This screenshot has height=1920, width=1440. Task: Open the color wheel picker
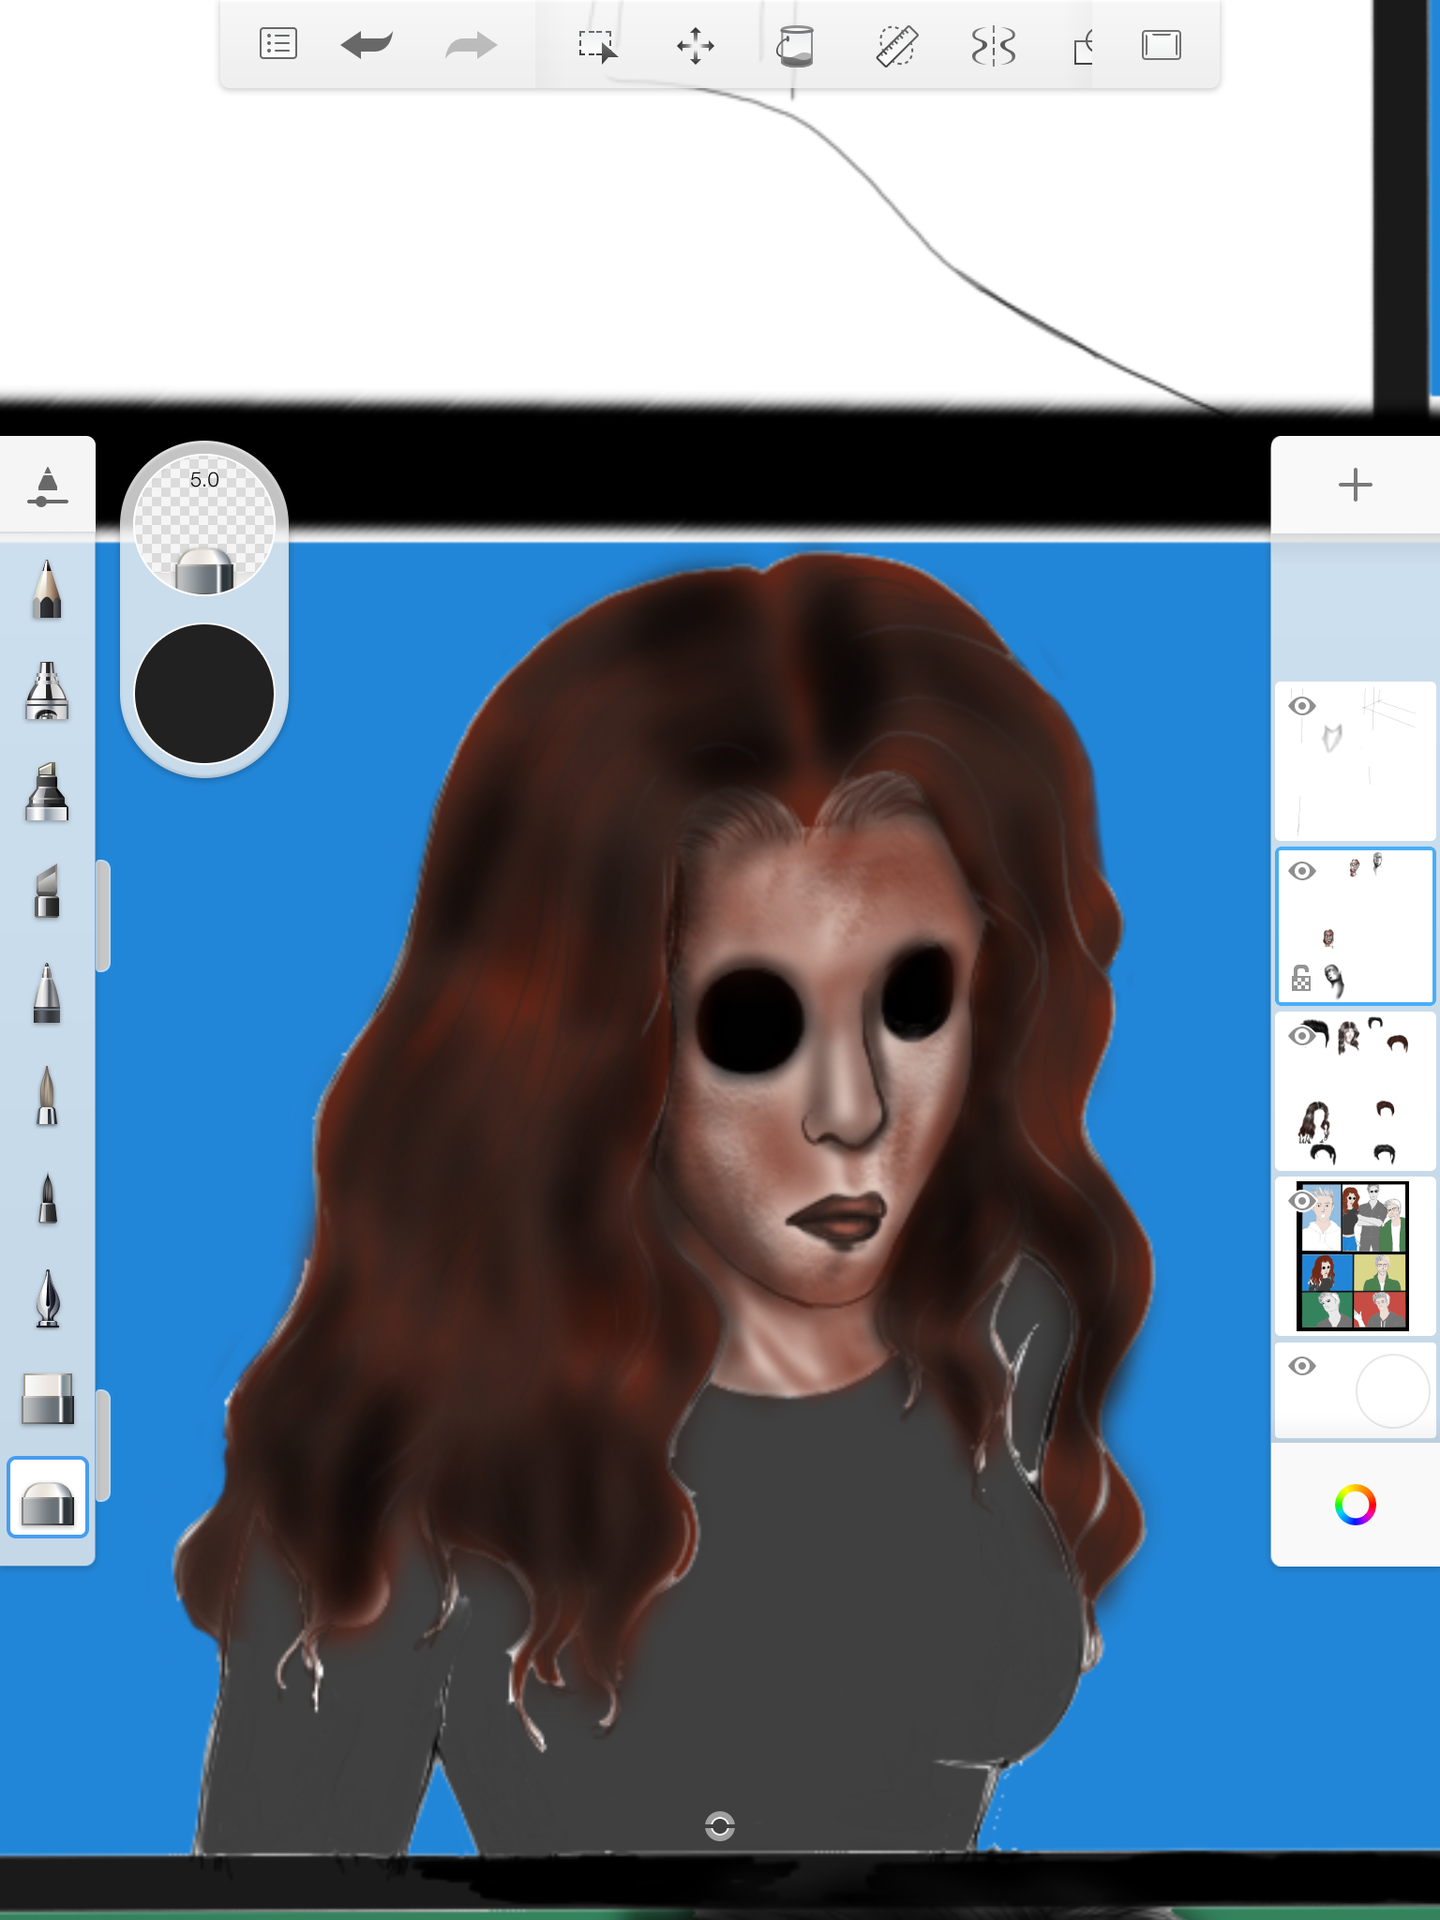point(1355,1505)
